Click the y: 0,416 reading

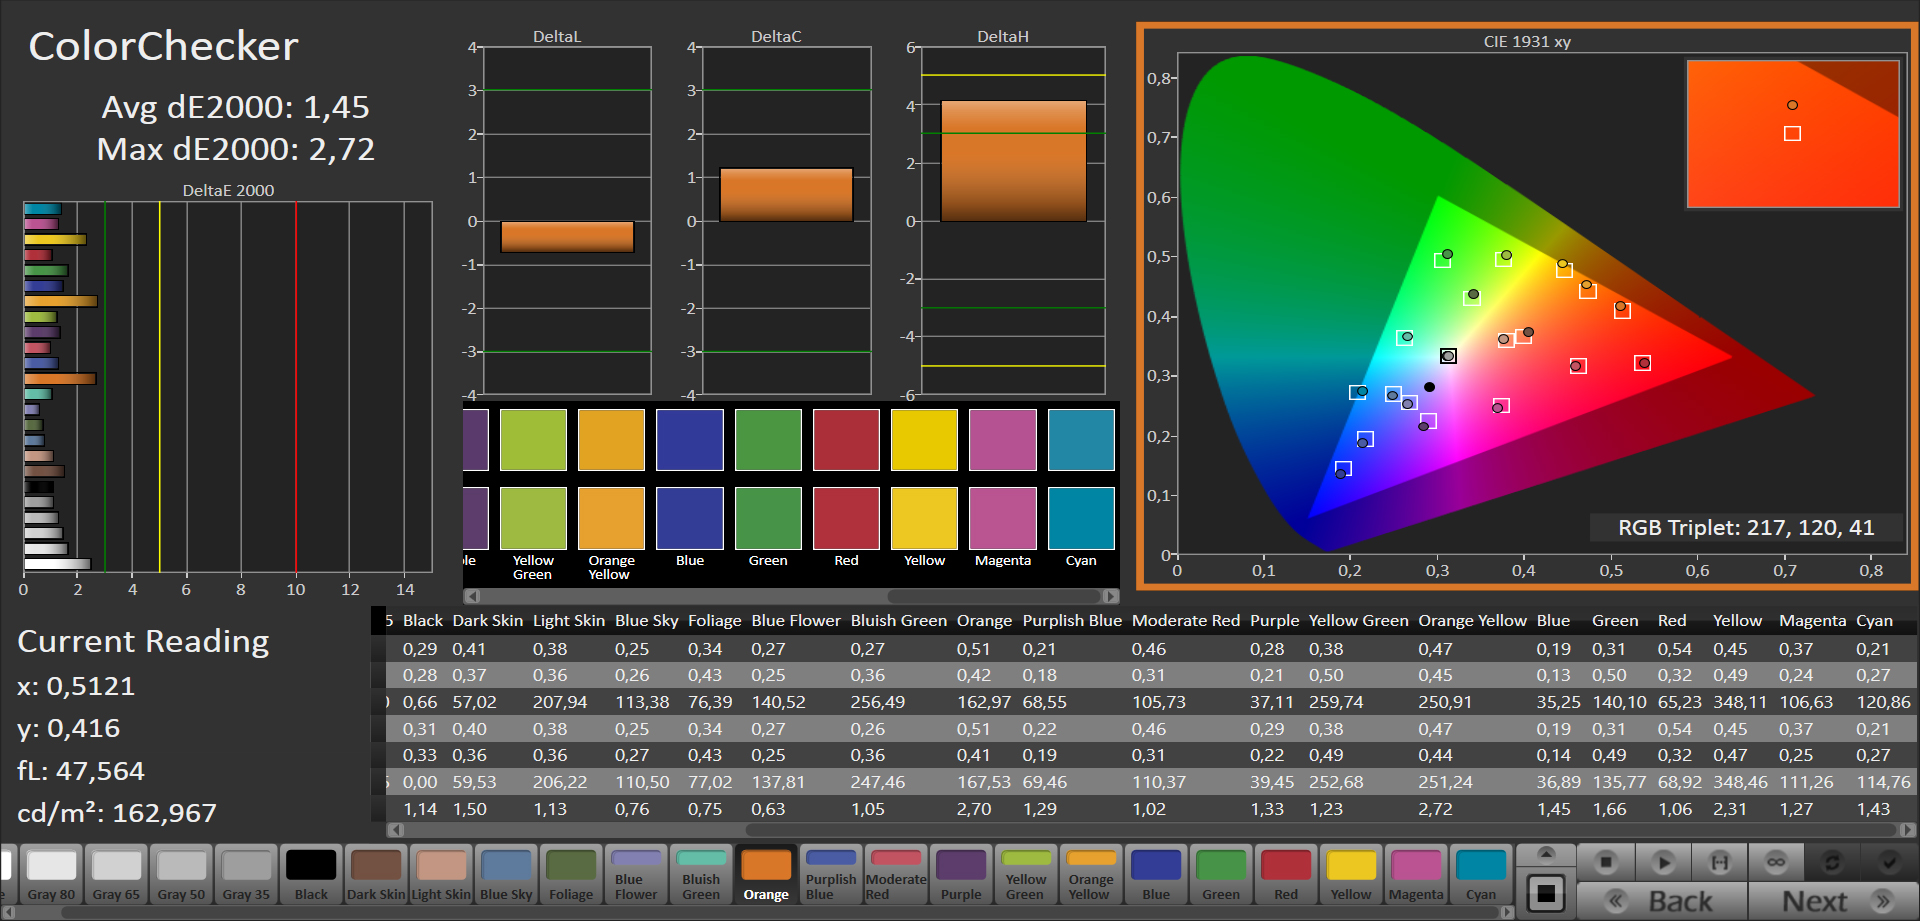point(69,728)
